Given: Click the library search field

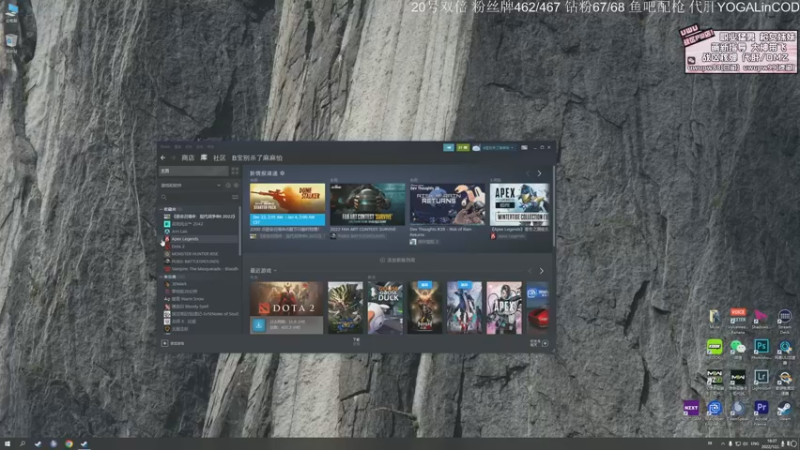Looking at the screenshot, I should (195, 197).
